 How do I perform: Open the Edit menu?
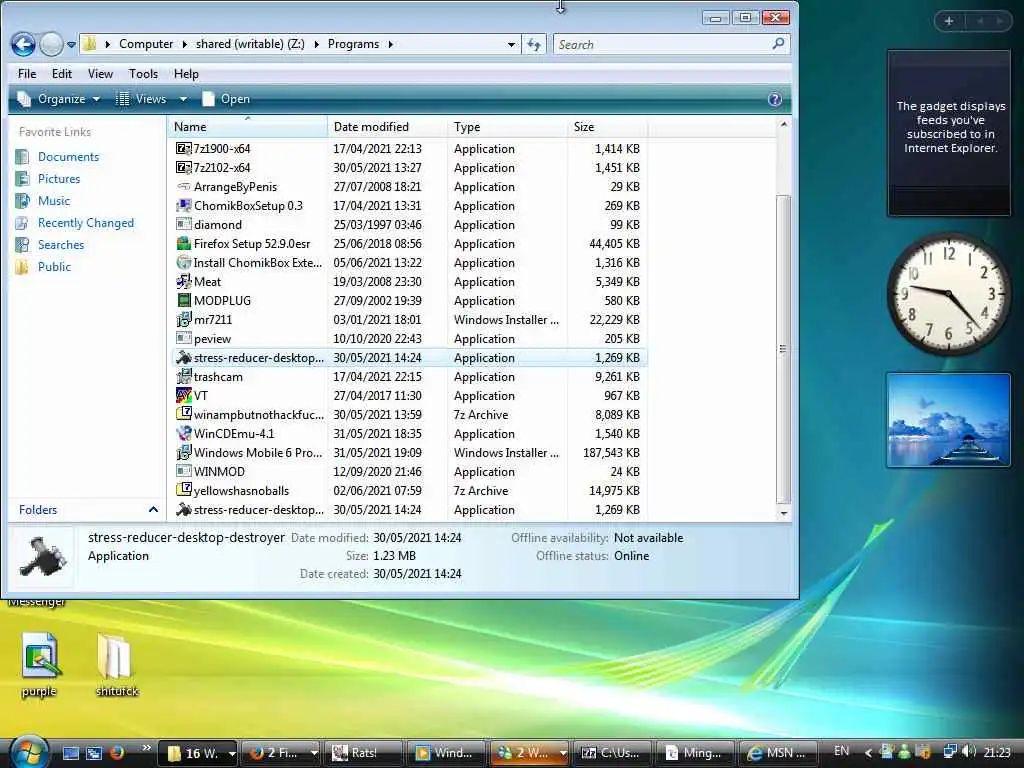61,74
